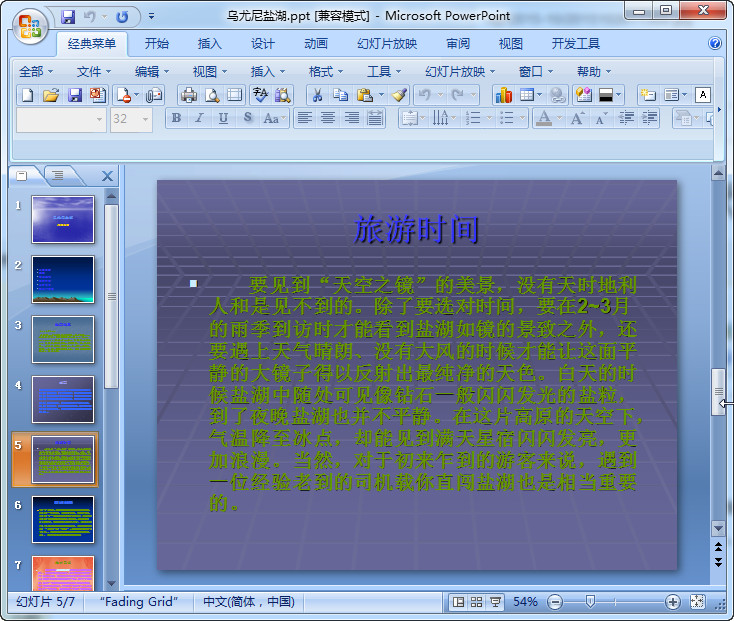Screen dimensions: 734x621
Task: Click Fit slide to current window button
Action: 697,602
